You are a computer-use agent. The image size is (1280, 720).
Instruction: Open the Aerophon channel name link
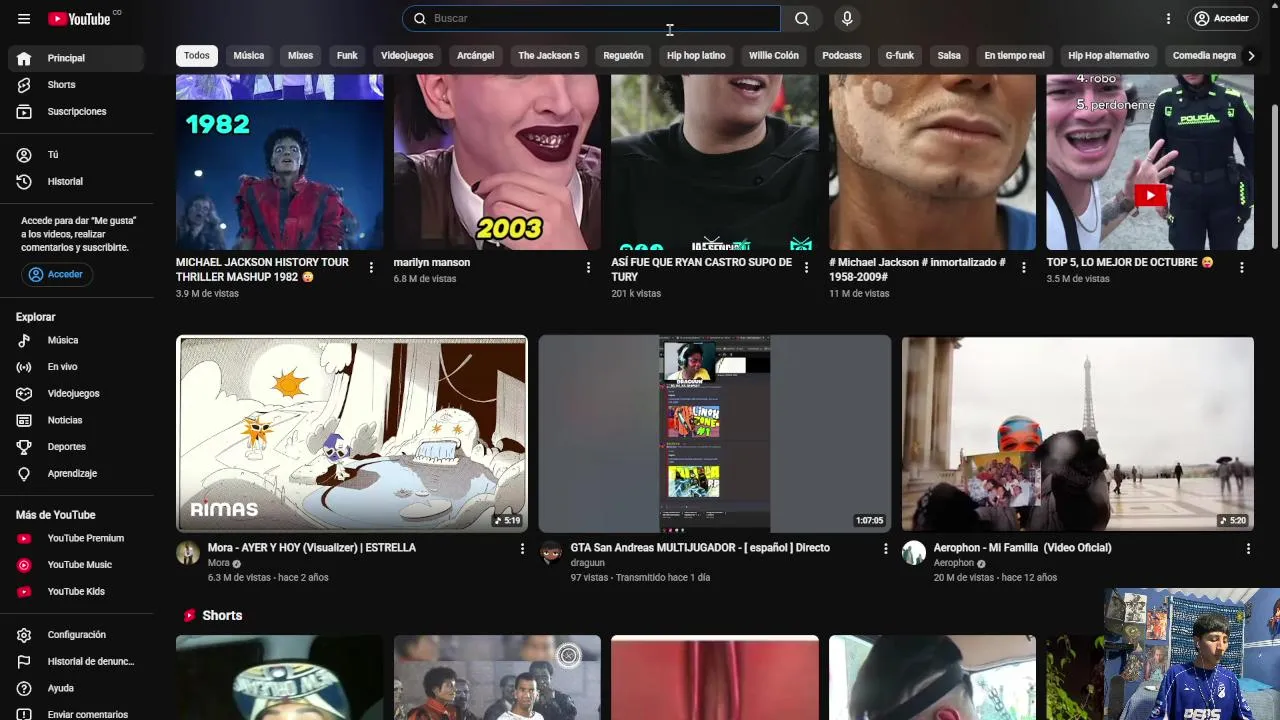(x=954, y=563)
